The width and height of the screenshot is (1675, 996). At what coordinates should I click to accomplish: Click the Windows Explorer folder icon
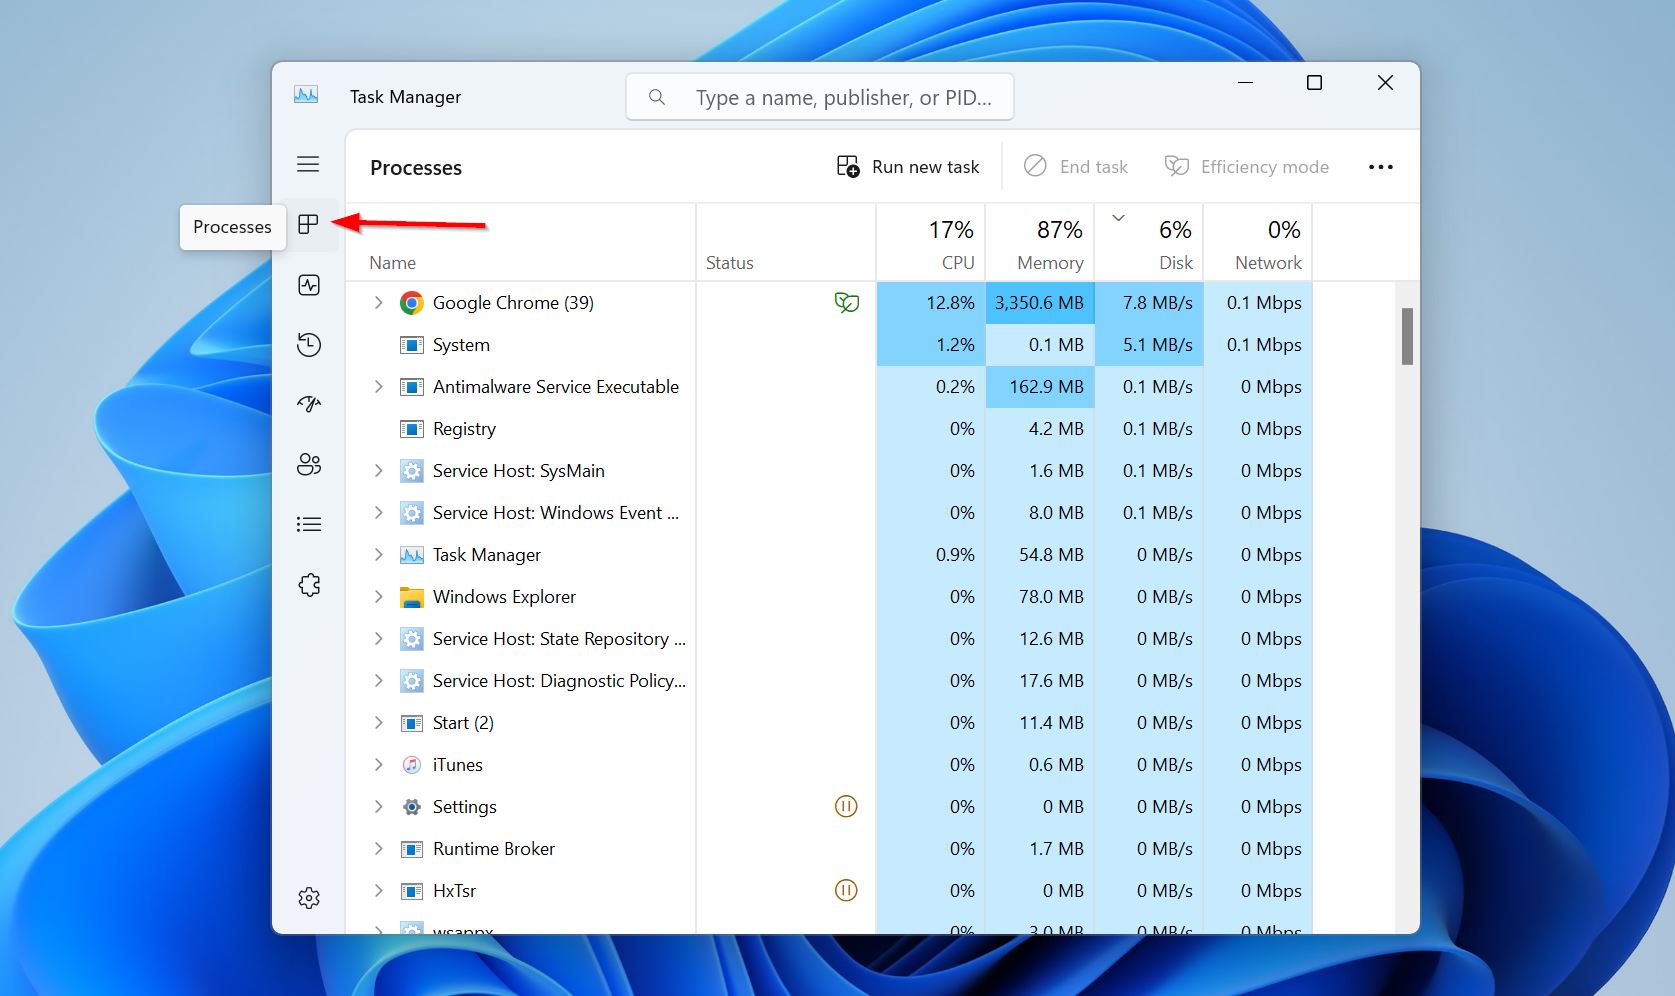pos(411,597)
